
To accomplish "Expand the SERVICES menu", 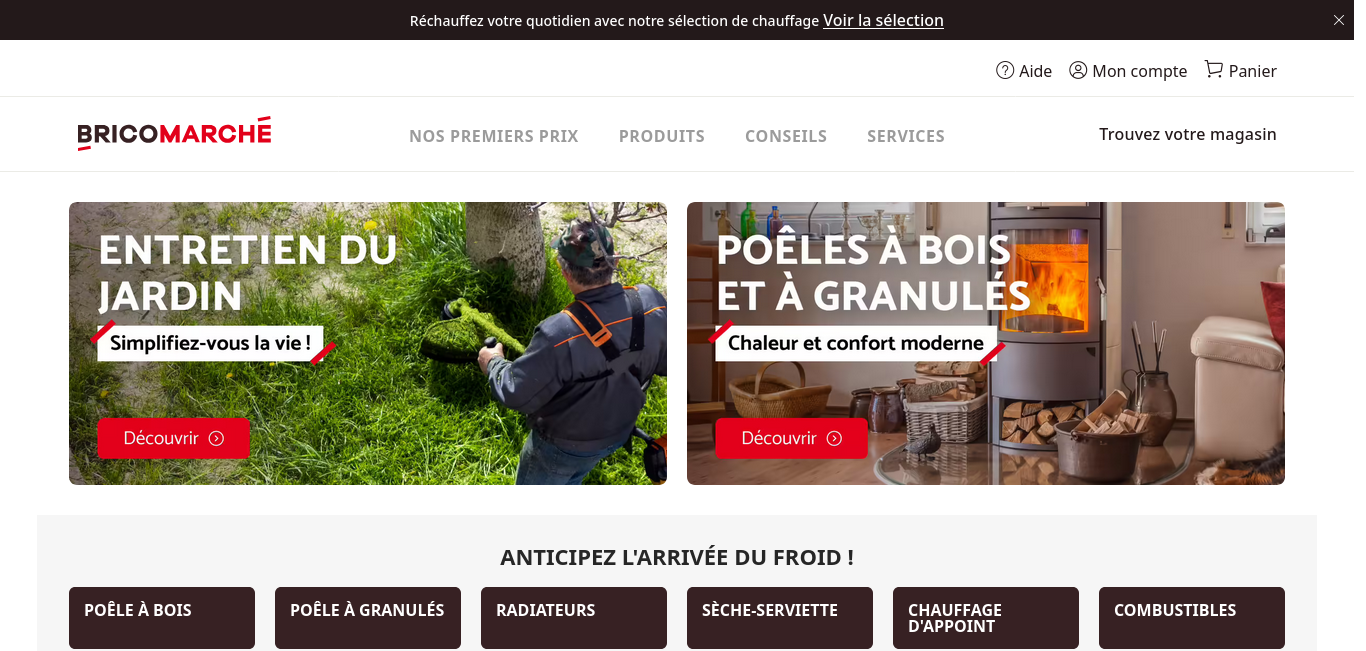I will [906, 136].
